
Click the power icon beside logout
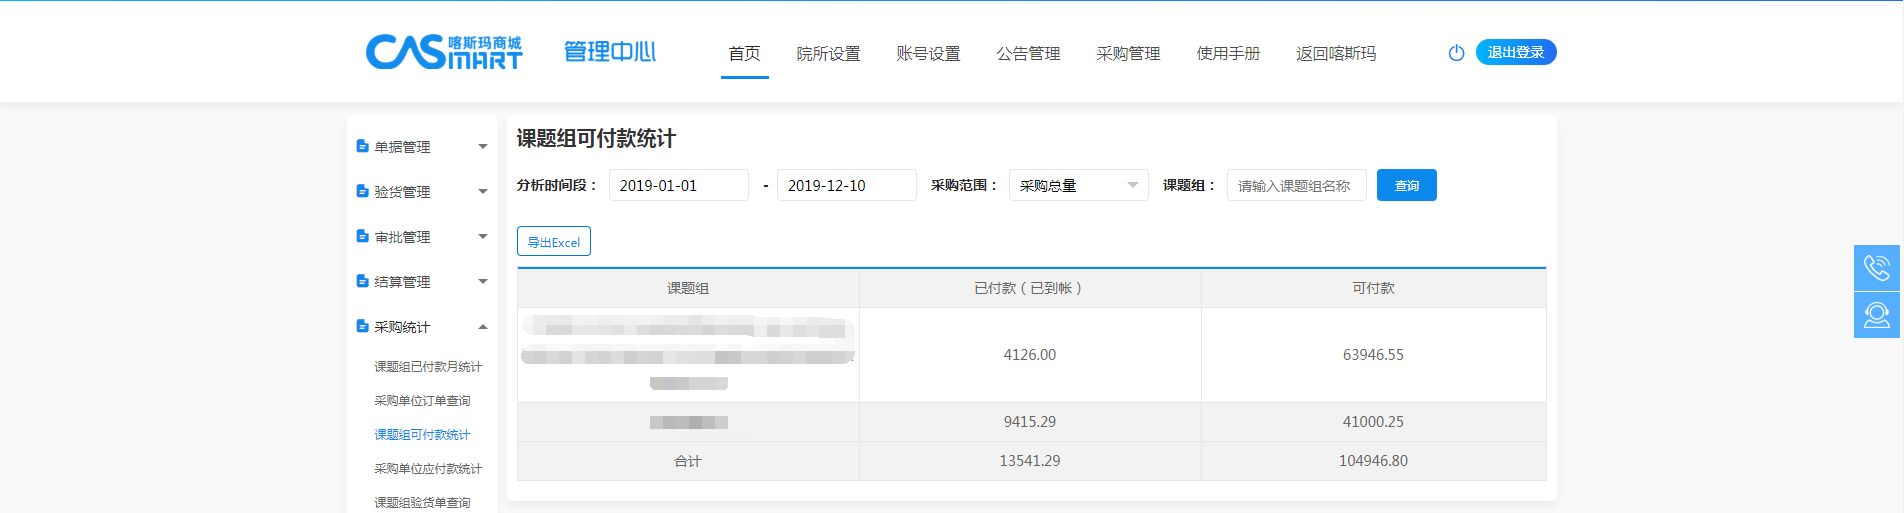pos(1456,53)
